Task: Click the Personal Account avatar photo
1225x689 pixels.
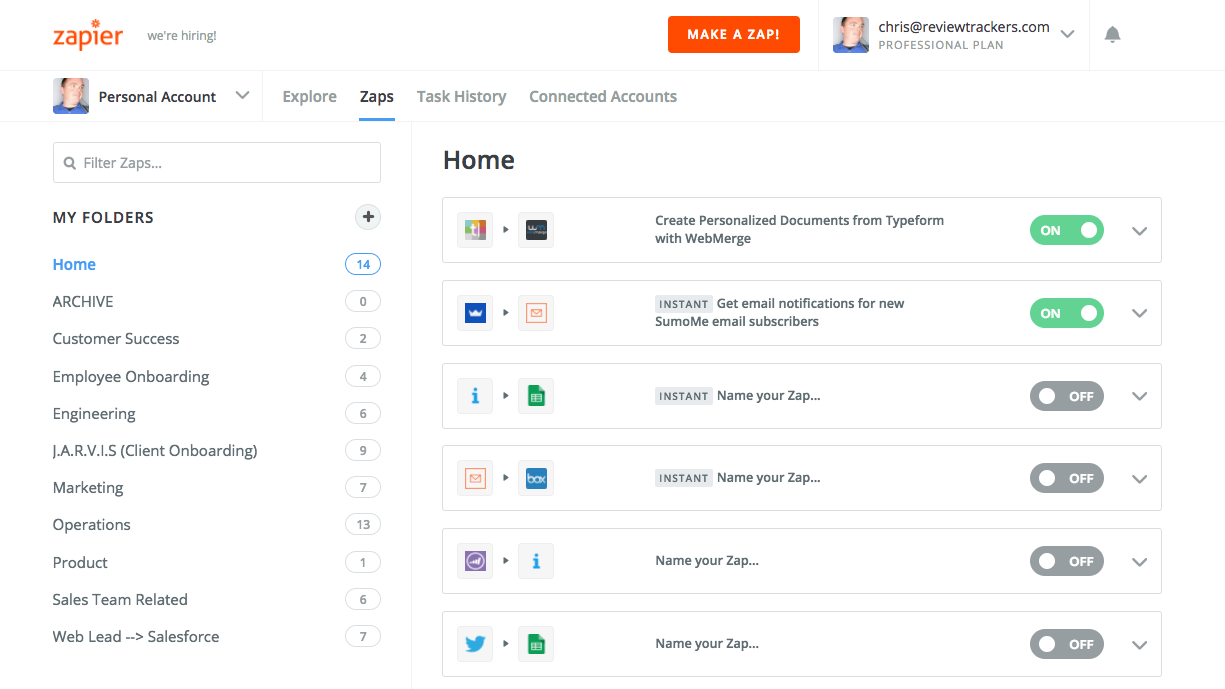Action: click(71, 96)
